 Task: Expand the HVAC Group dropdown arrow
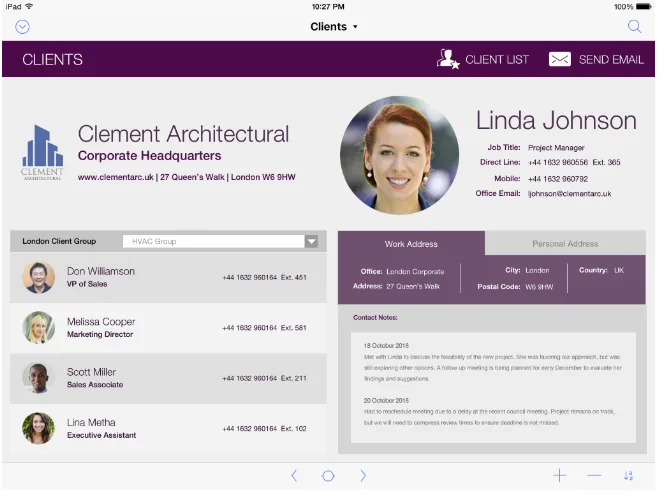tap(311, 241)
